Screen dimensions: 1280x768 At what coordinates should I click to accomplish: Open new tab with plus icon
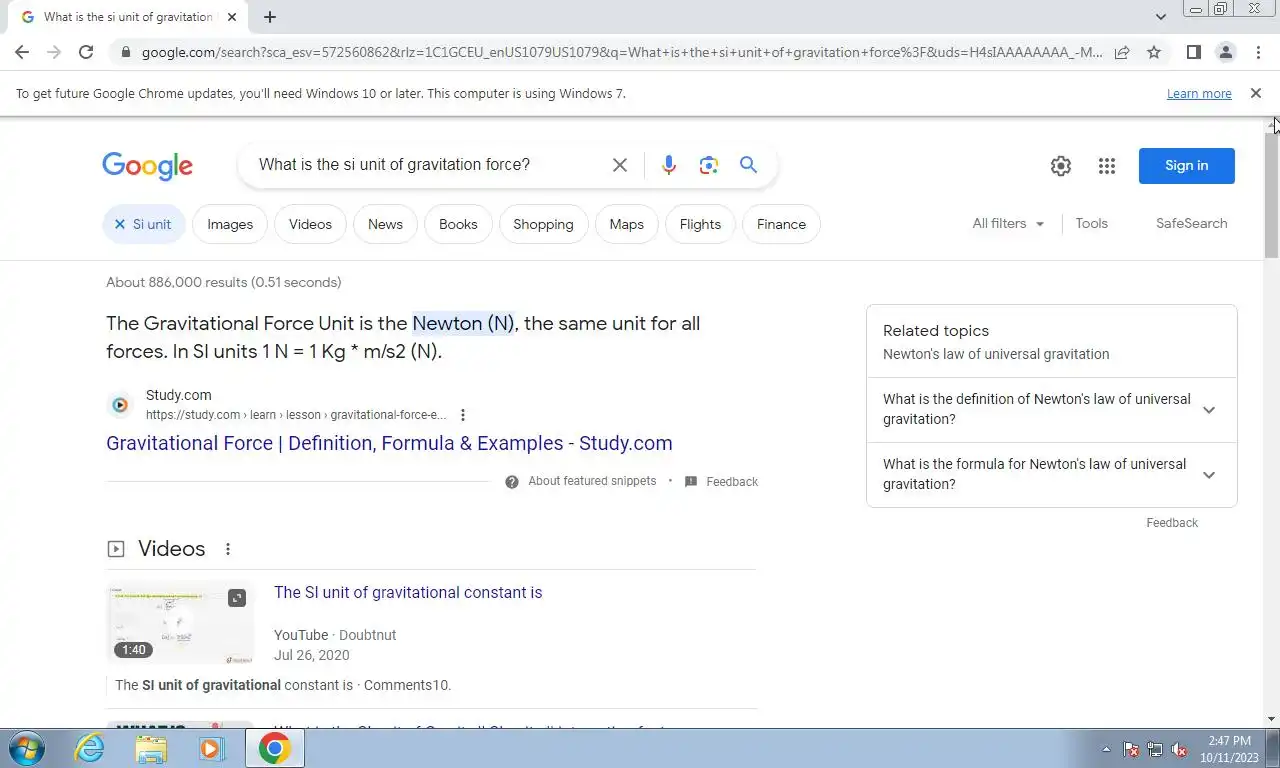click(x=270, y=17)
